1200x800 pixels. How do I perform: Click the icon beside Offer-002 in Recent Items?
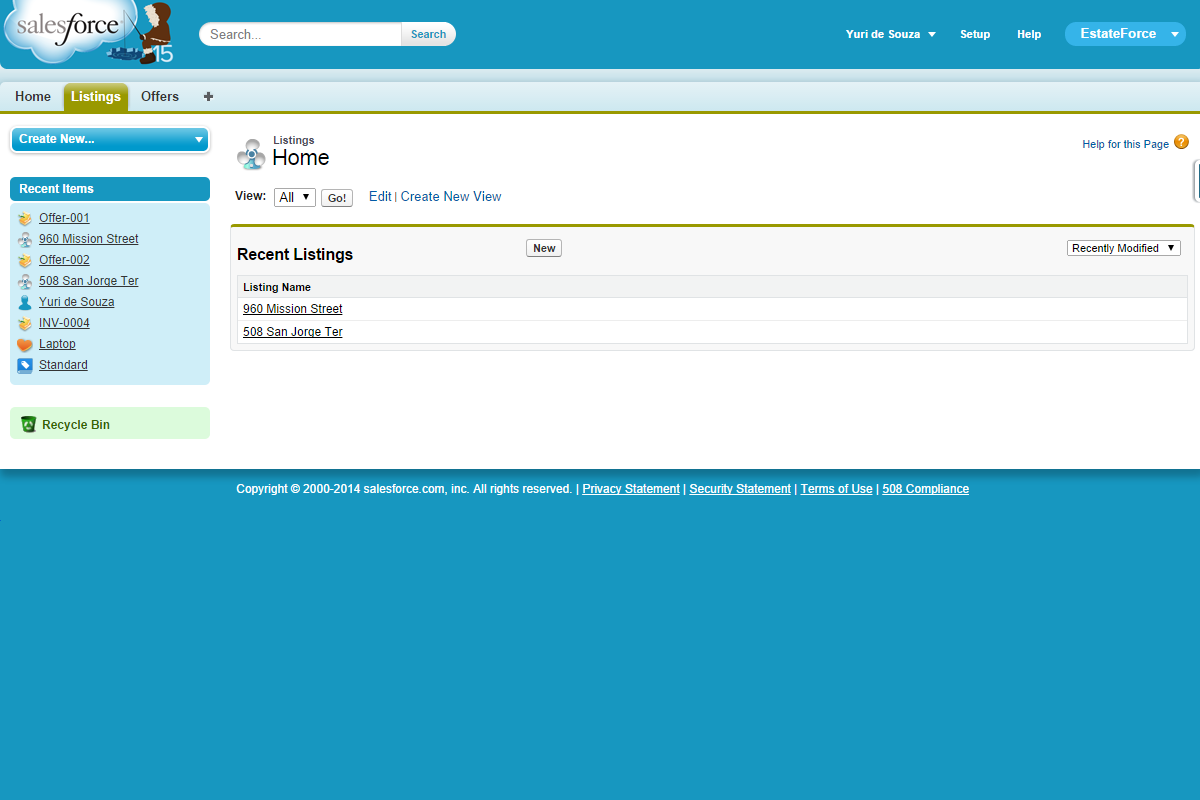(25, 260)
